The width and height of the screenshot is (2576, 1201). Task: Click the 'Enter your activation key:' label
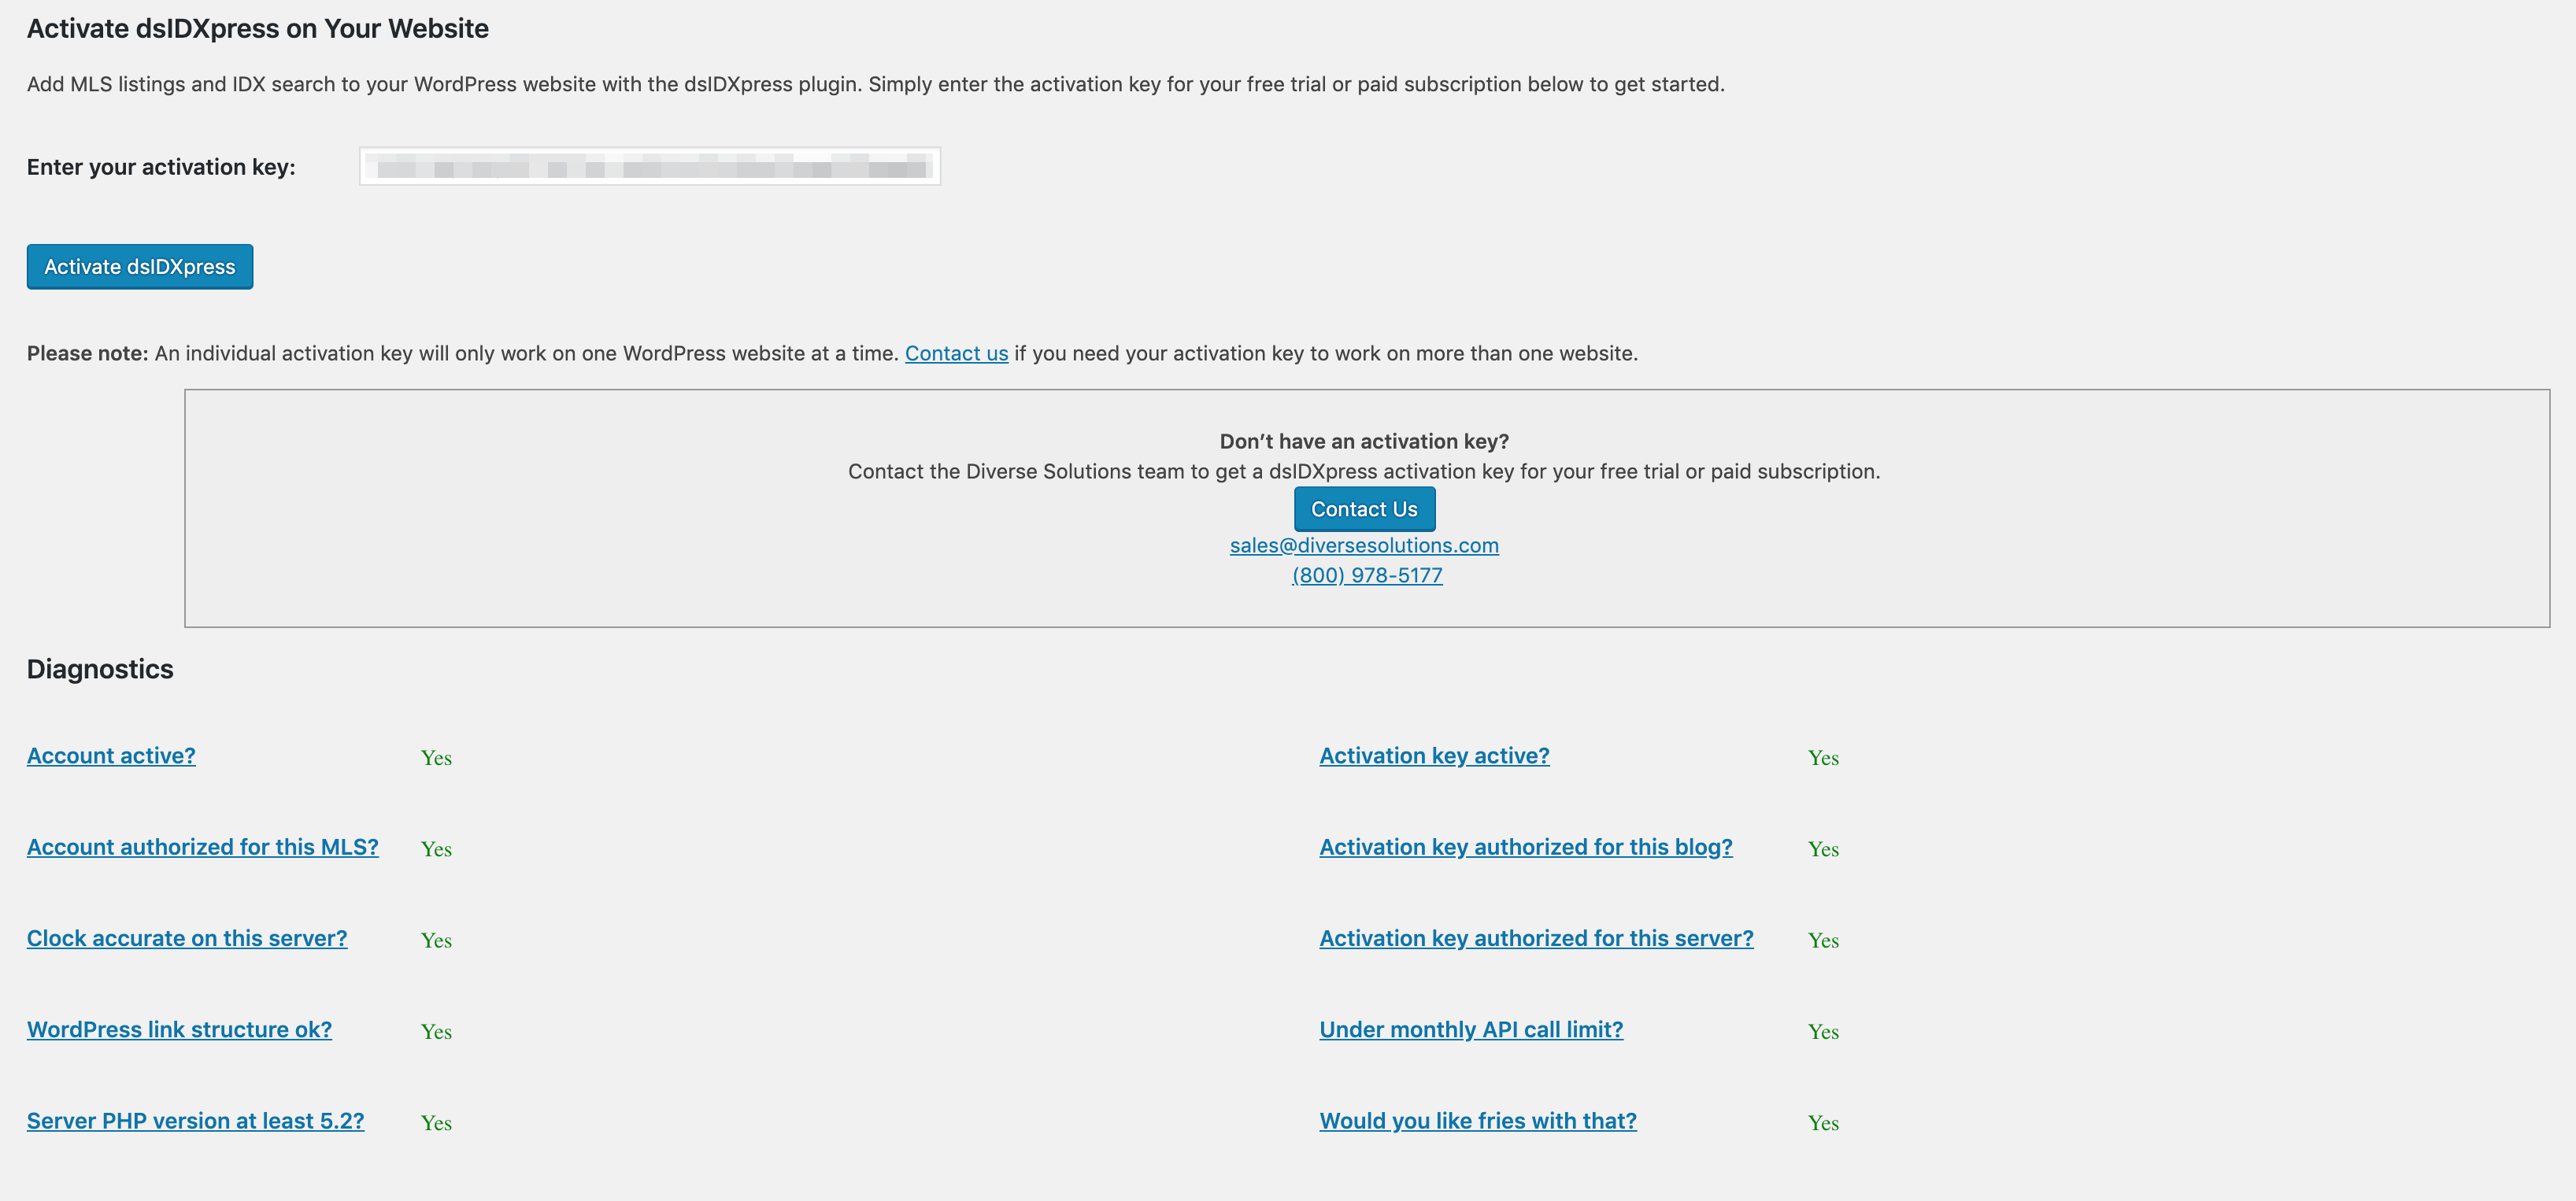161,167
